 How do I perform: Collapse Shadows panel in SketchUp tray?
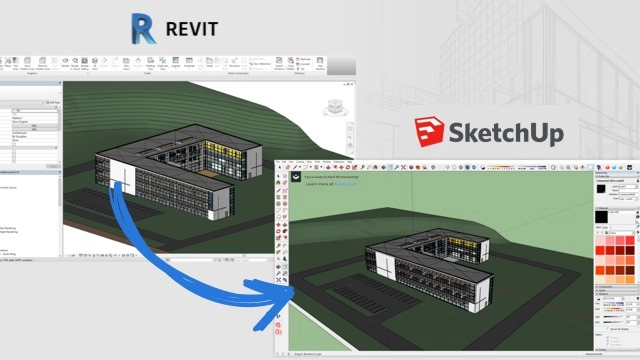(x=616, y=293)
